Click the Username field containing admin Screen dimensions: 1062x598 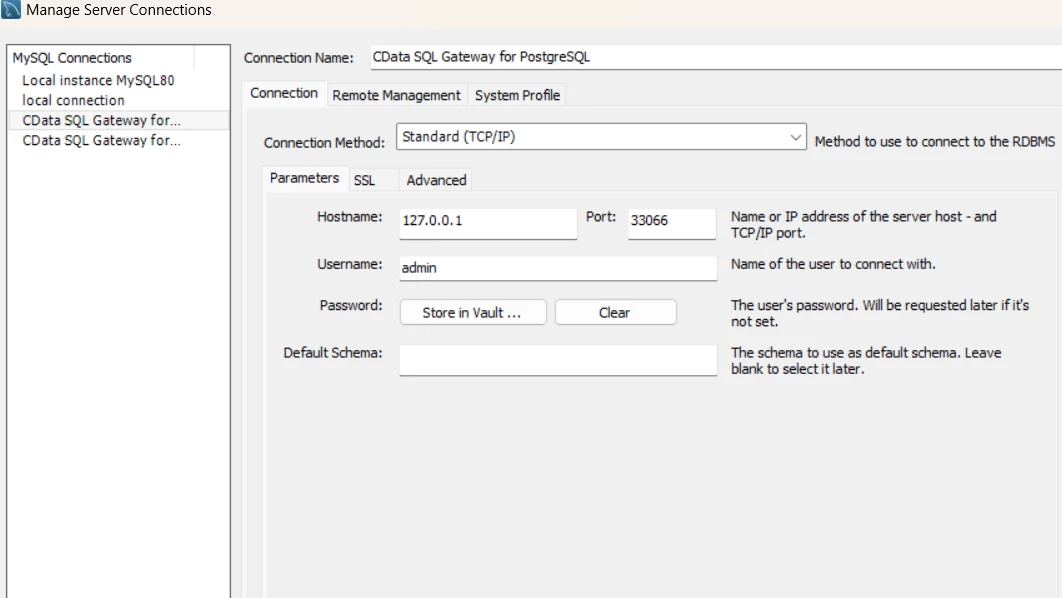coord(558,268)
